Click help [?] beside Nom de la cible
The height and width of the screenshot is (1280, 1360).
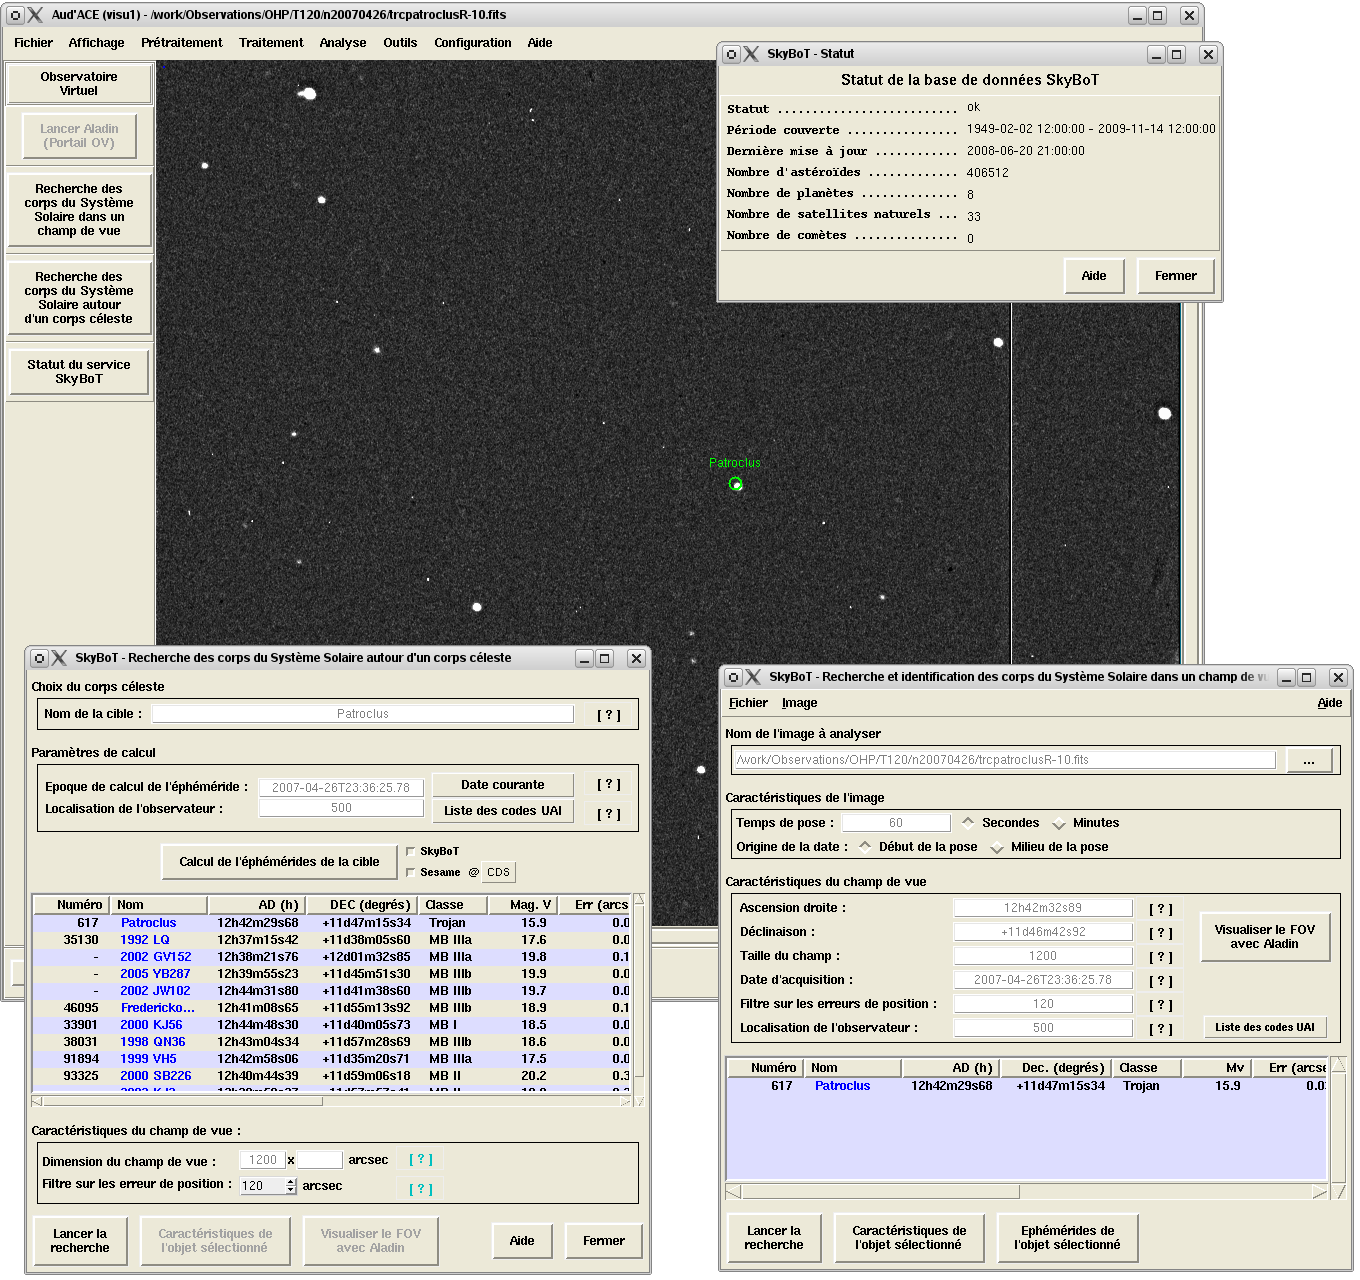[x=608, y=715]
